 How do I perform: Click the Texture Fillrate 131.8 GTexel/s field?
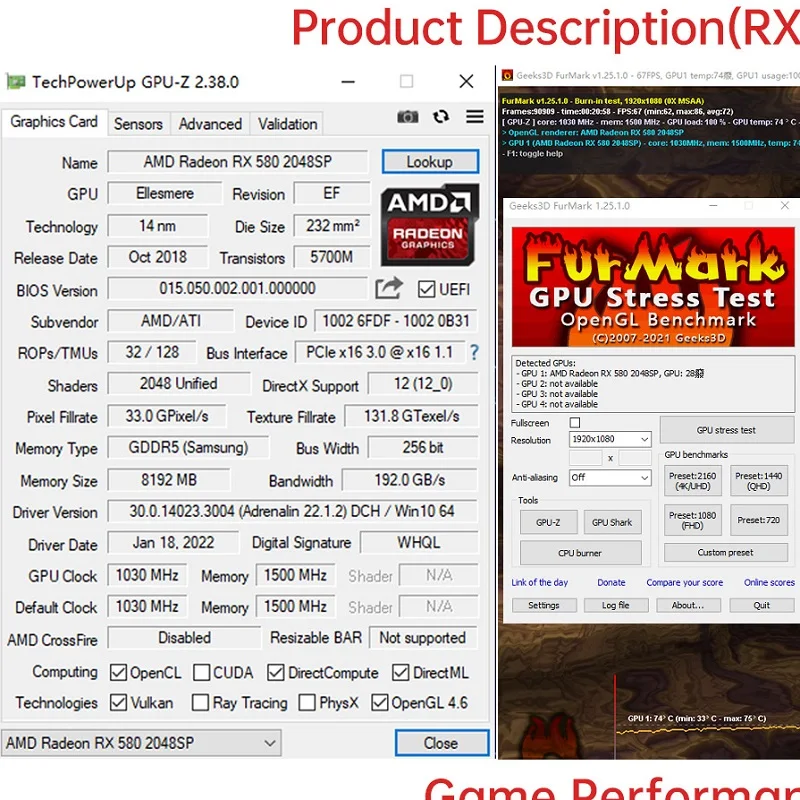tap(412, 416)
